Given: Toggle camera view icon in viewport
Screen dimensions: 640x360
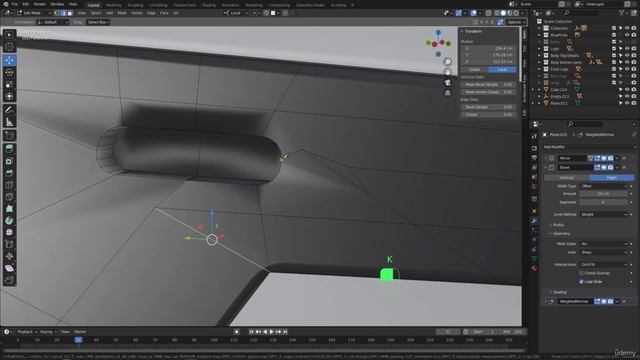Looking at the screenshot, I should 448,82.
